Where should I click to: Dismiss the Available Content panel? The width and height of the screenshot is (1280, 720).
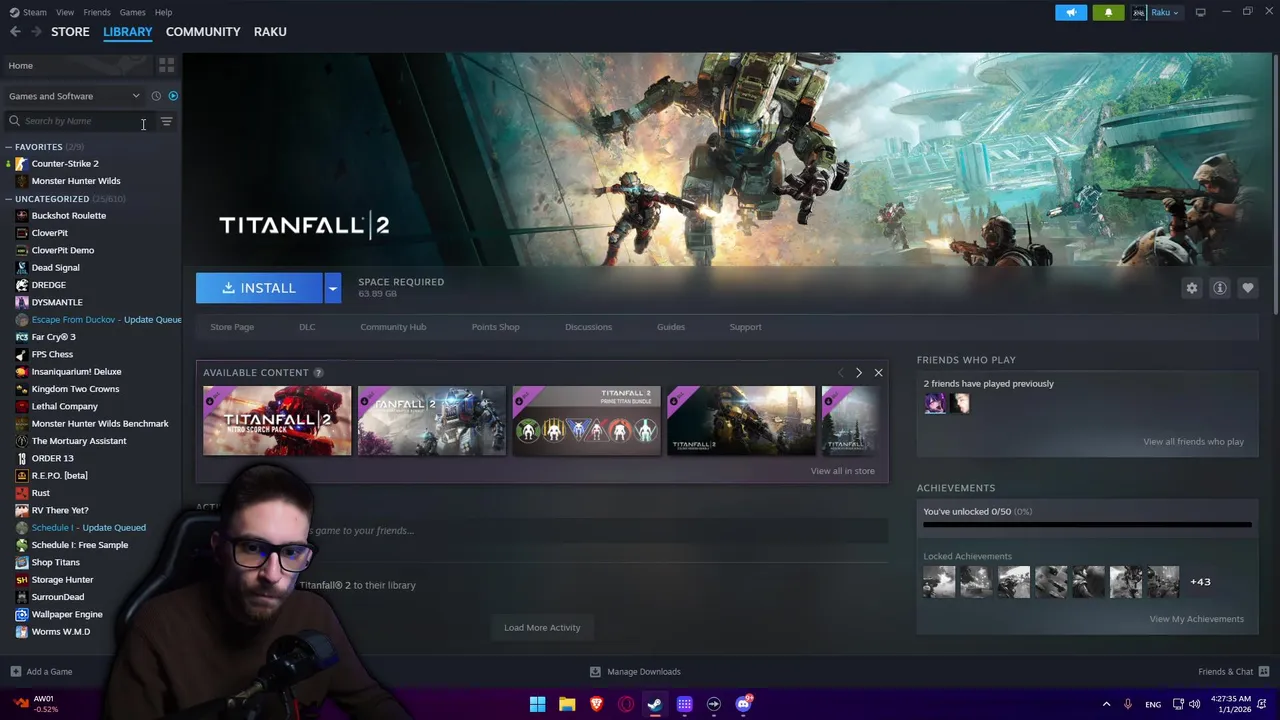point(878,373)
